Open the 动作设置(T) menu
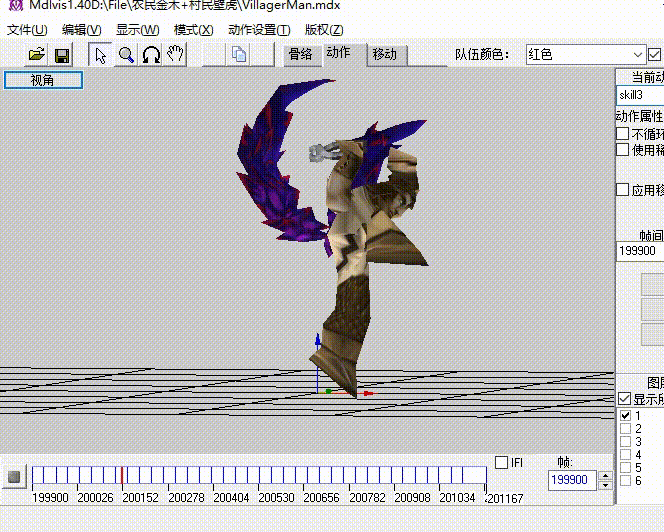The width and height of the screenshot is (664, 532). click(x=259, y=30)
